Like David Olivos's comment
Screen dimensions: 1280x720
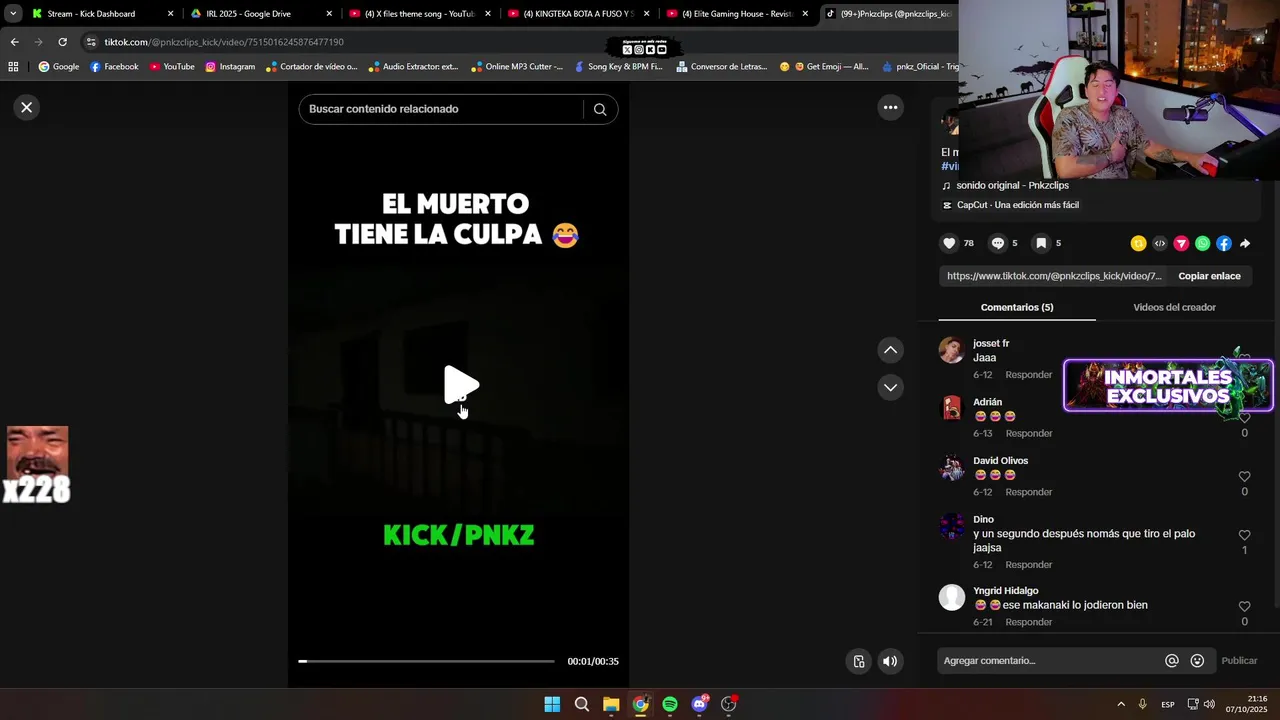pyautogui.click(x=1244, y=477)
